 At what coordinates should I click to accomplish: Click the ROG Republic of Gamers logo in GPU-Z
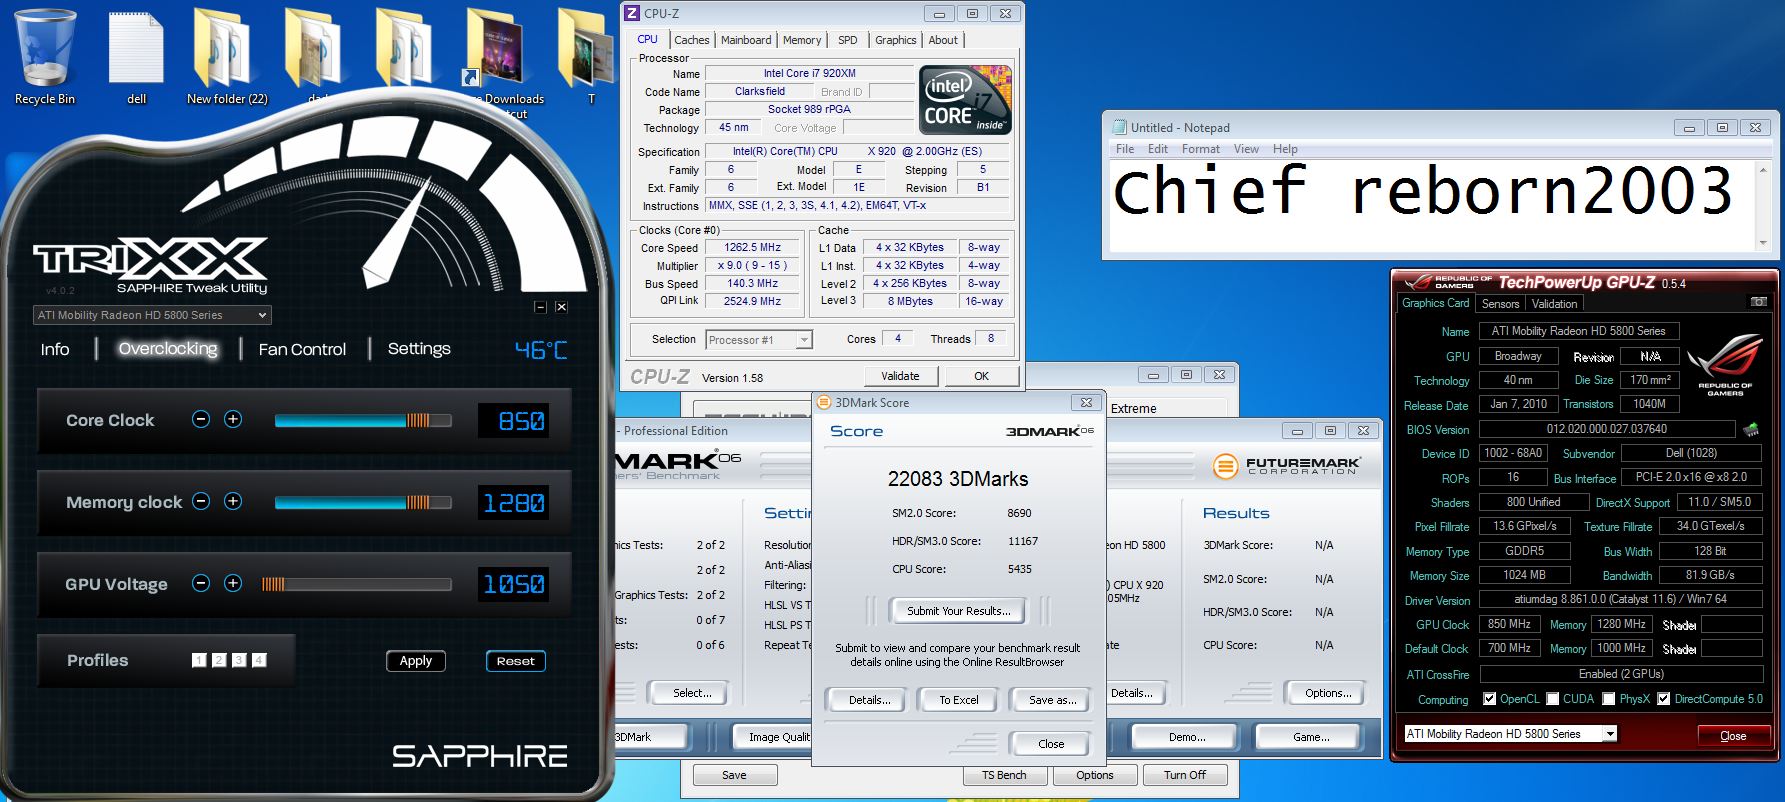coord(1724,366)
